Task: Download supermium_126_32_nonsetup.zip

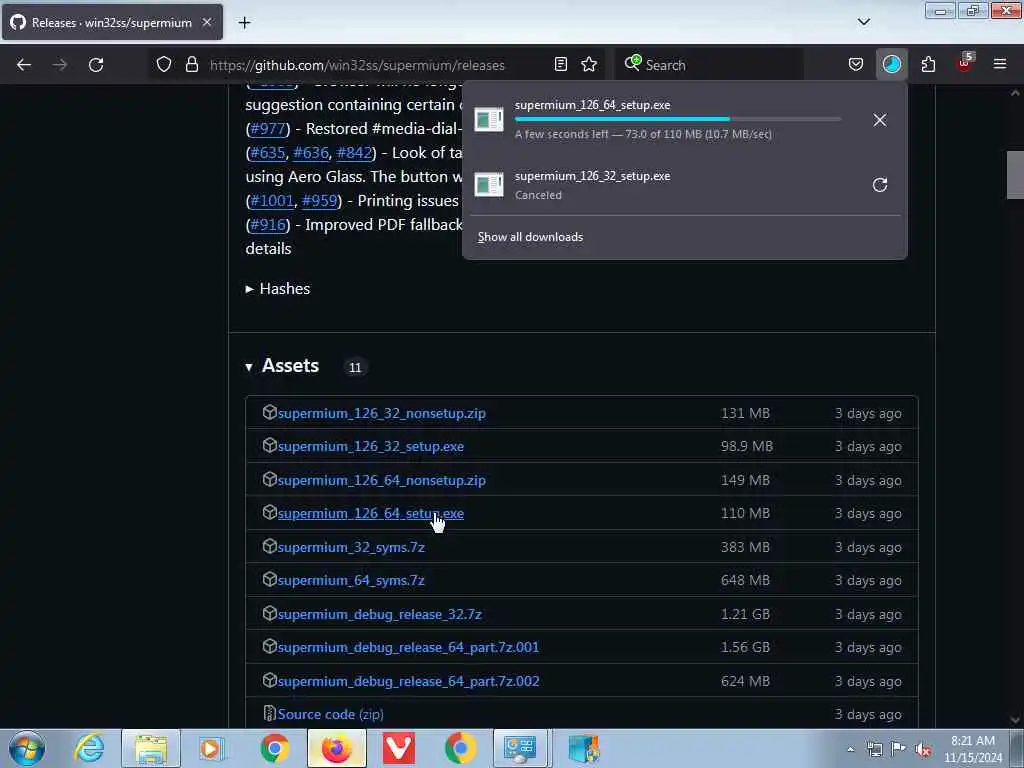Action: point(381,413)
